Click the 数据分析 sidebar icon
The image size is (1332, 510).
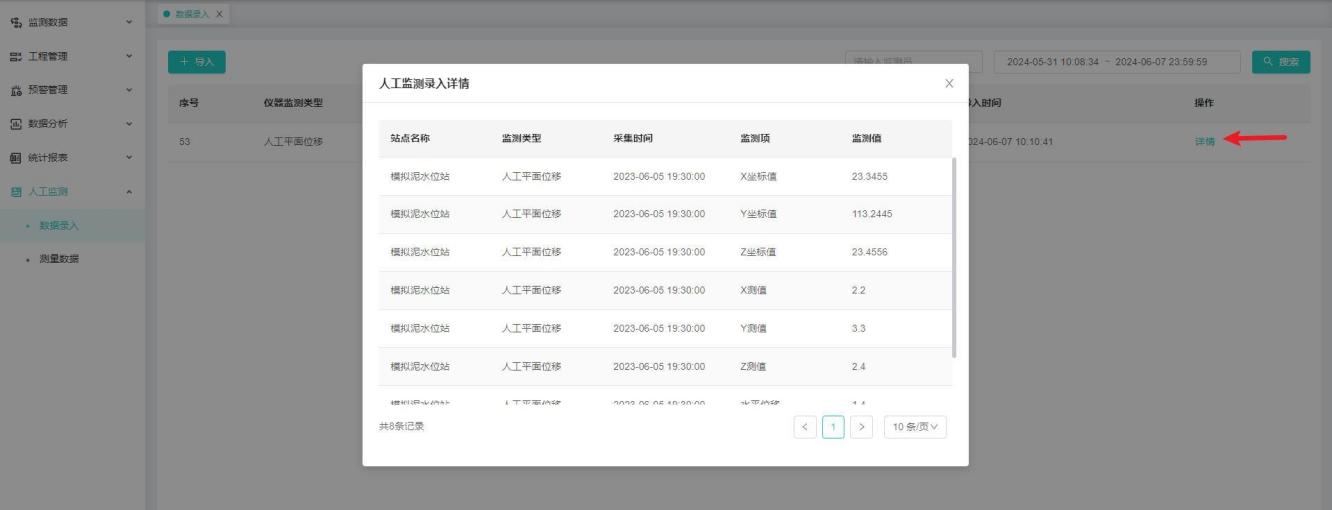point(15,124)
